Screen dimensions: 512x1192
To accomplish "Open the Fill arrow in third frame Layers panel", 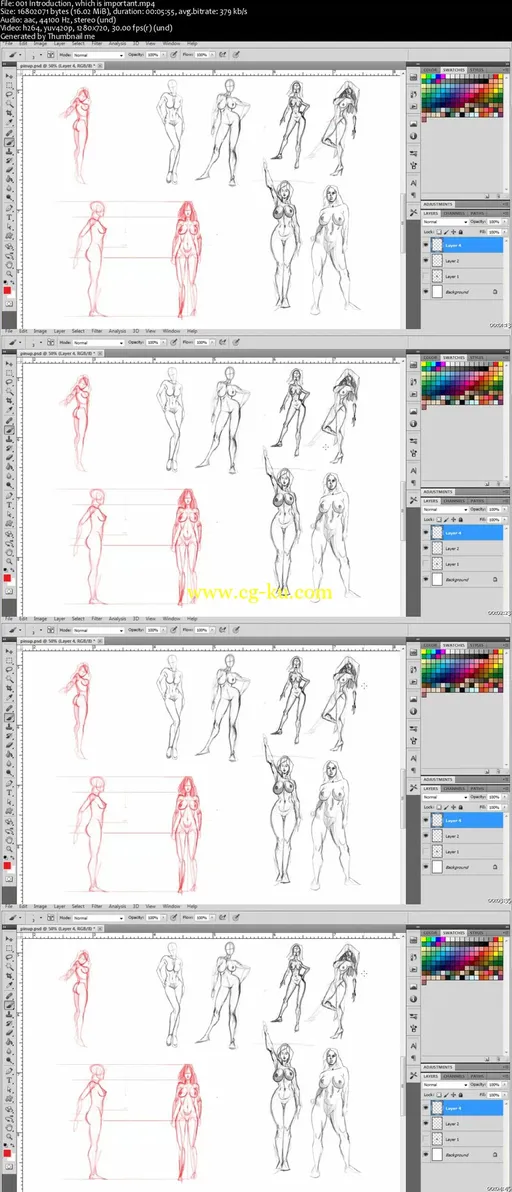I will [504, 807].
